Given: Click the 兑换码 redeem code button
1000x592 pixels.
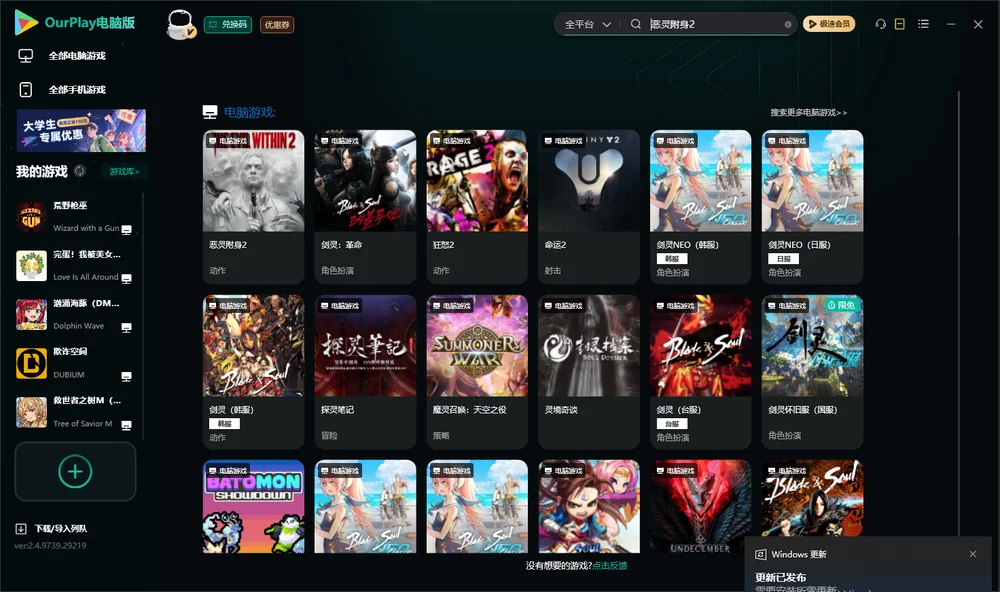Looking at the screenshot, I should [x=228, y=24].
